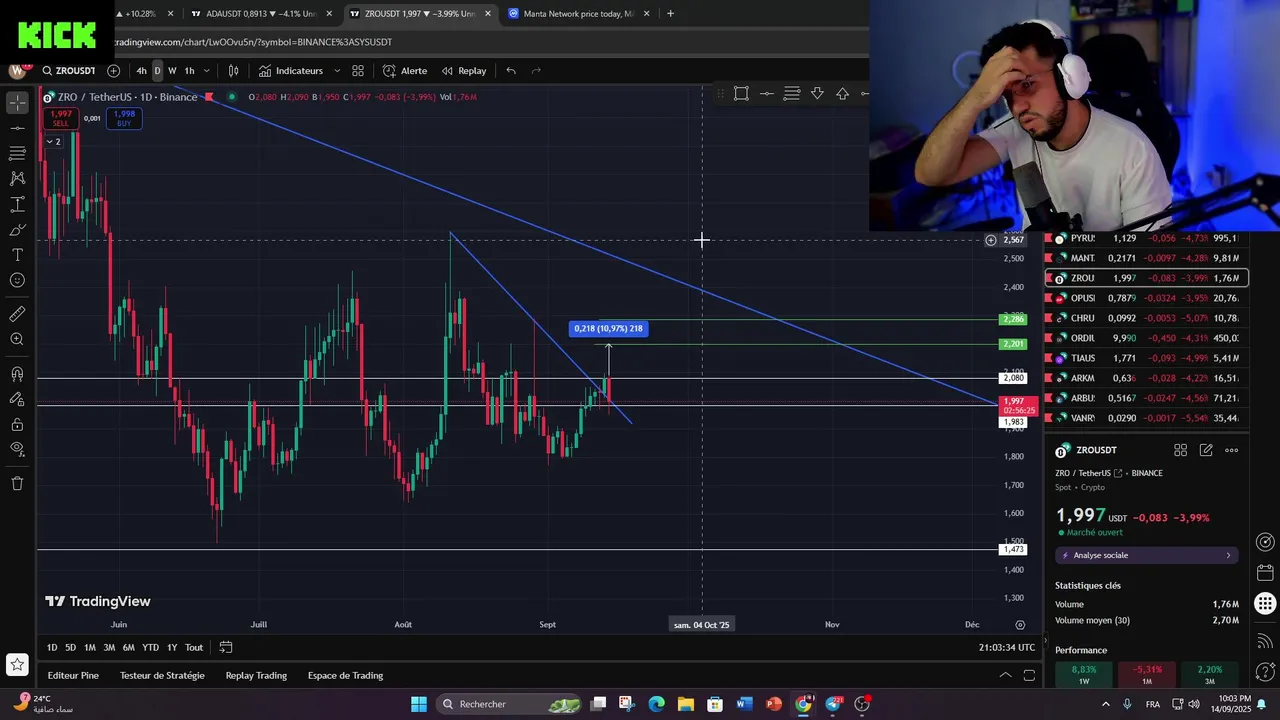Screen dimensions: 1280x720
Task: Click the red SELL 1,997 button
Action: 61,118
